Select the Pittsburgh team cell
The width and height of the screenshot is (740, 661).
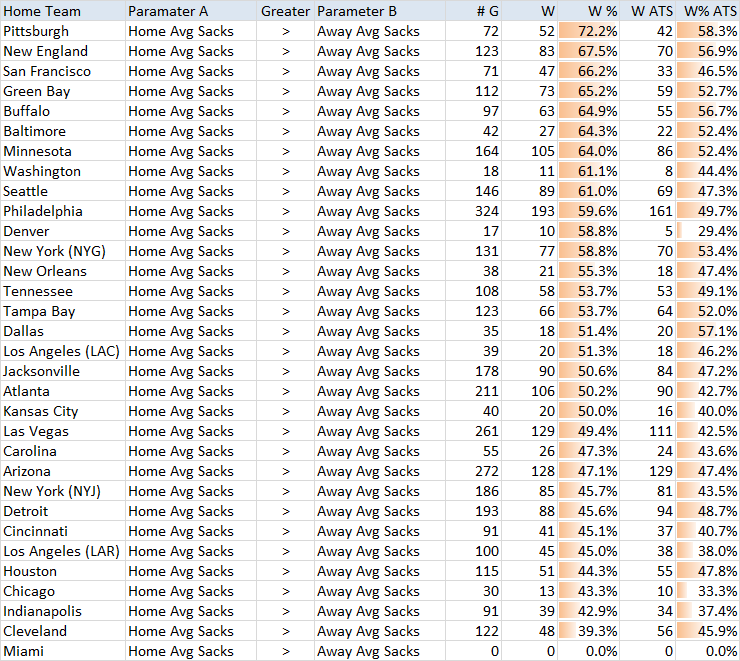pos(63,31)
